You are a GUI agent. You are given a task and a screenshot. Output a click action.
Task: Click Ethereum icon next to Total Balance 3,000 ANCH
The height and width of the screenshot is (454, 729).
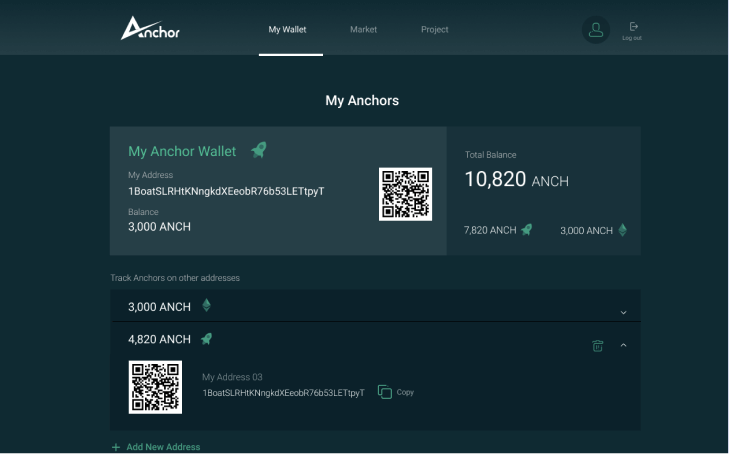[623, 230]
